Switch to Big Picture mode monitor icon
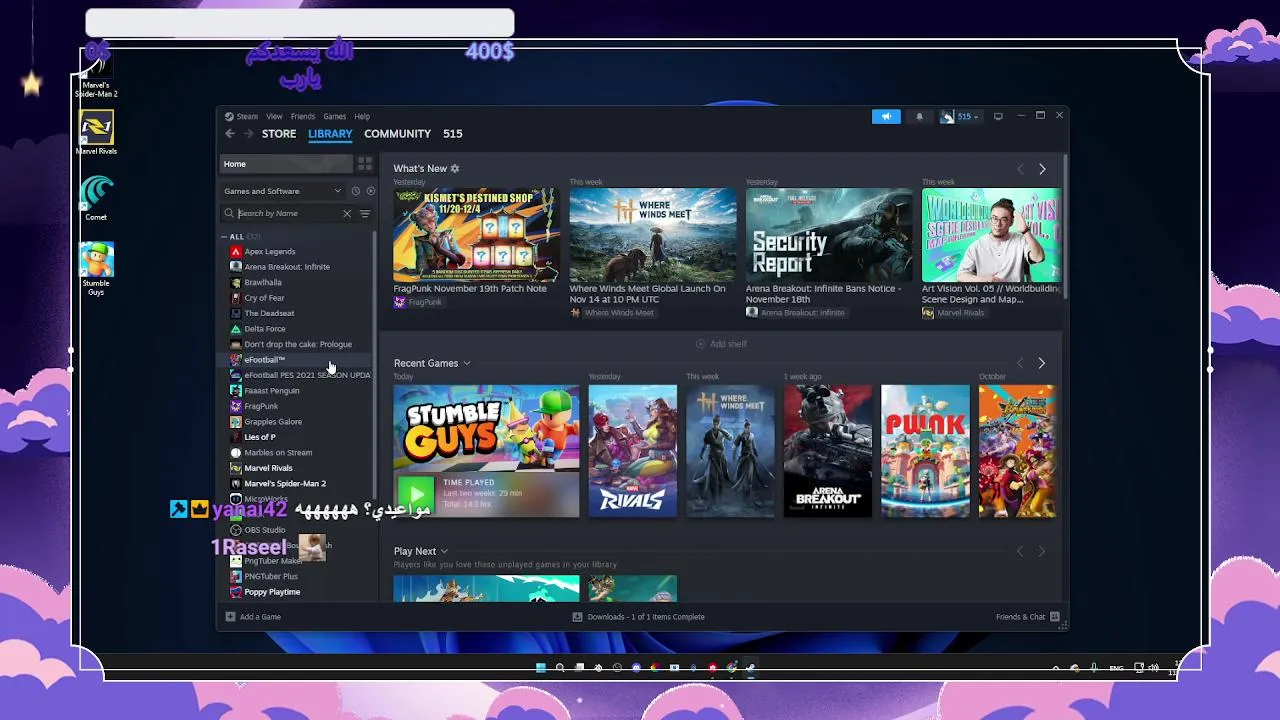Screen dimensions: 1280x720 click(998, 116)
